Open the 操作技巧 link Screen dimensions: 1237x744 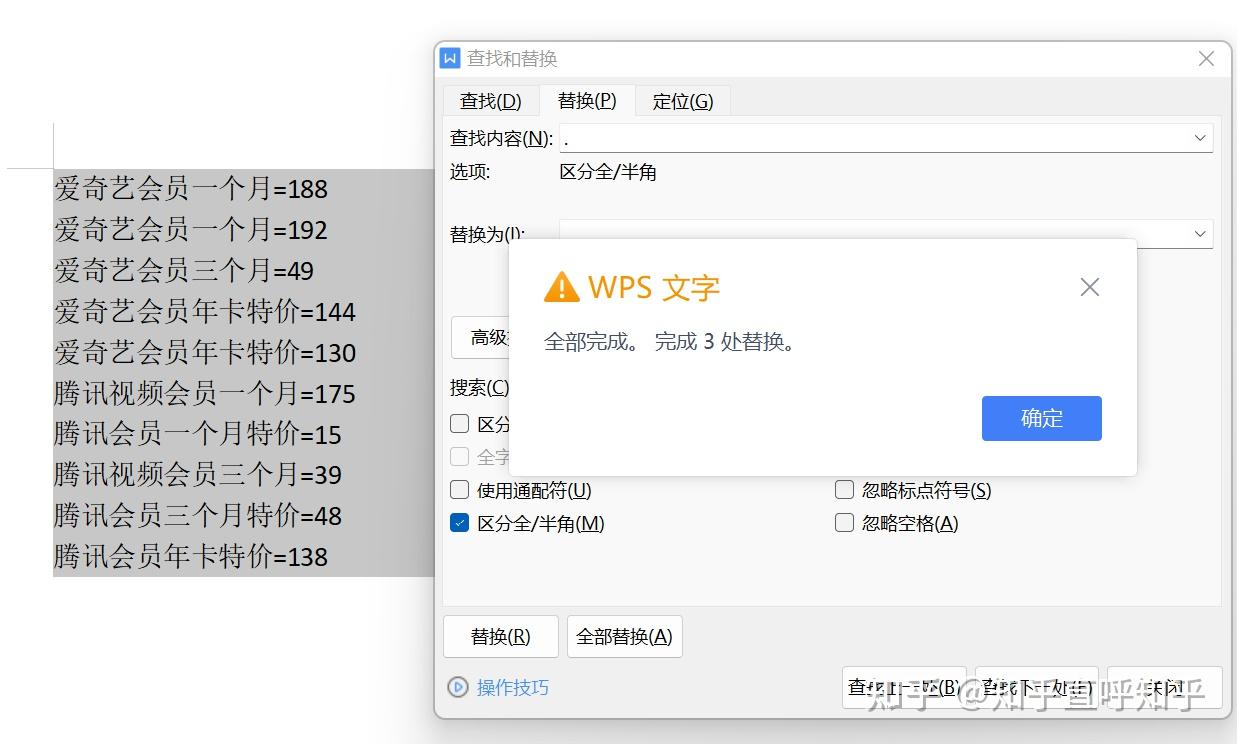click(x=513, y=687)
